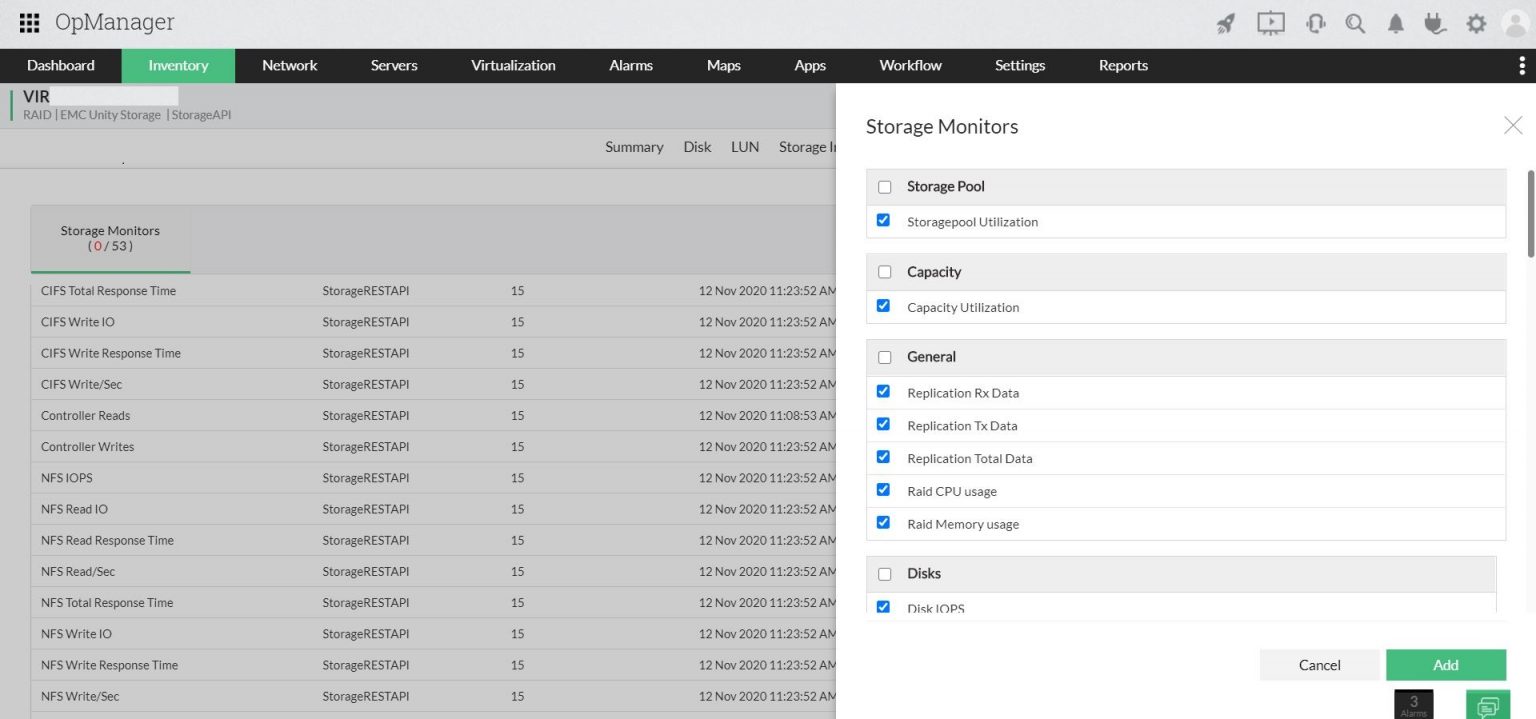Open the app grid launcher icon
Viewport: 1536px width, 719px height.
29,23
